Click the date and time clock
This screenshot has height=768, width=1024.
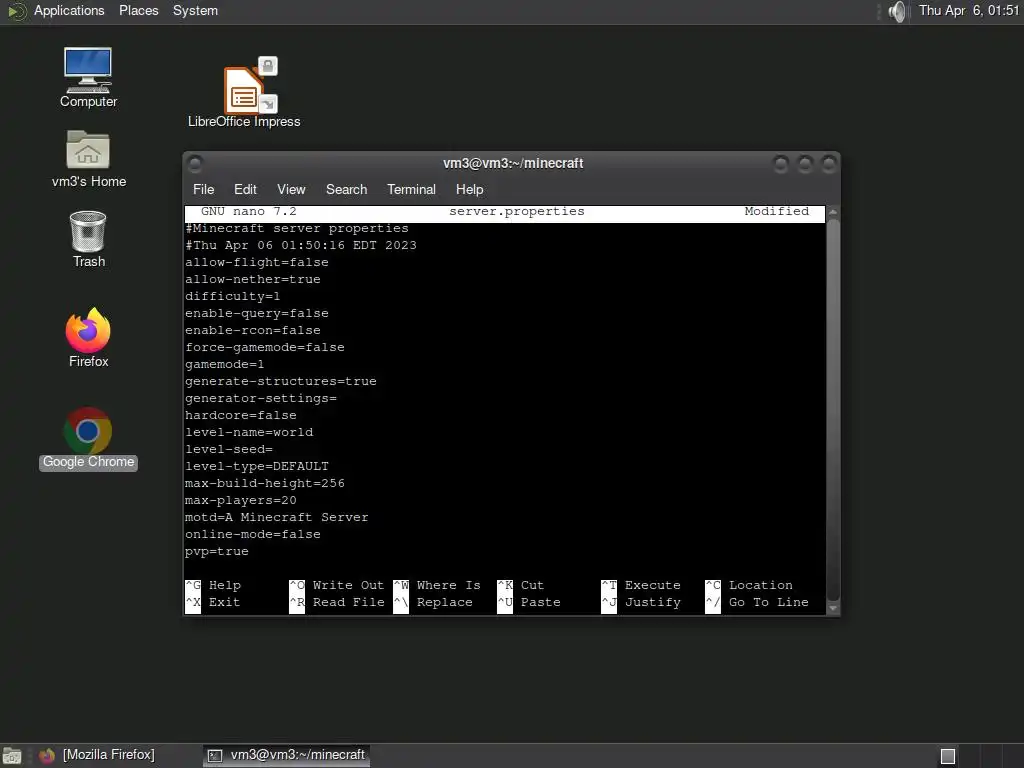(x=968, y=10)
